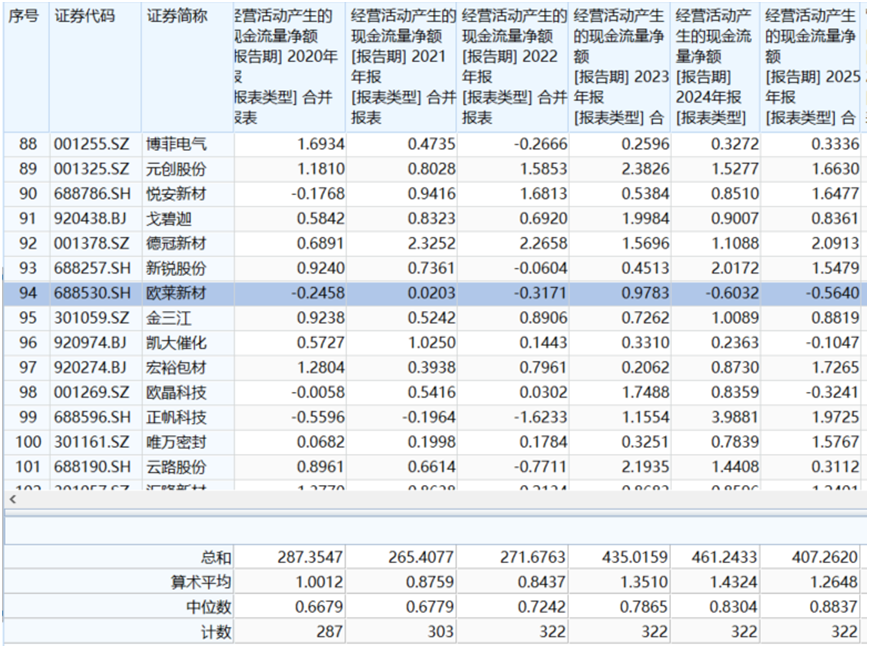Click the value 1.0089 in 金三江 row
The width and height of the screenshot is (869, 648).
click(735, 318)
